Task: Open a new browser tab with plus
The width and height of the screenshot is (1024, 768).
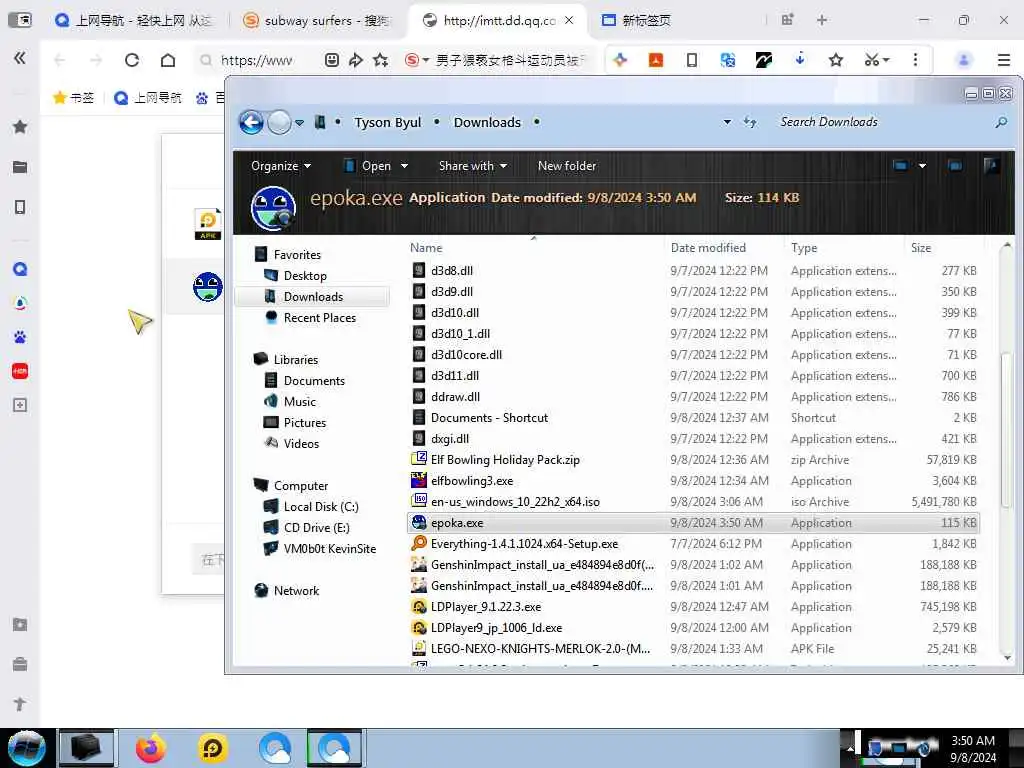Action: point(822,20)
